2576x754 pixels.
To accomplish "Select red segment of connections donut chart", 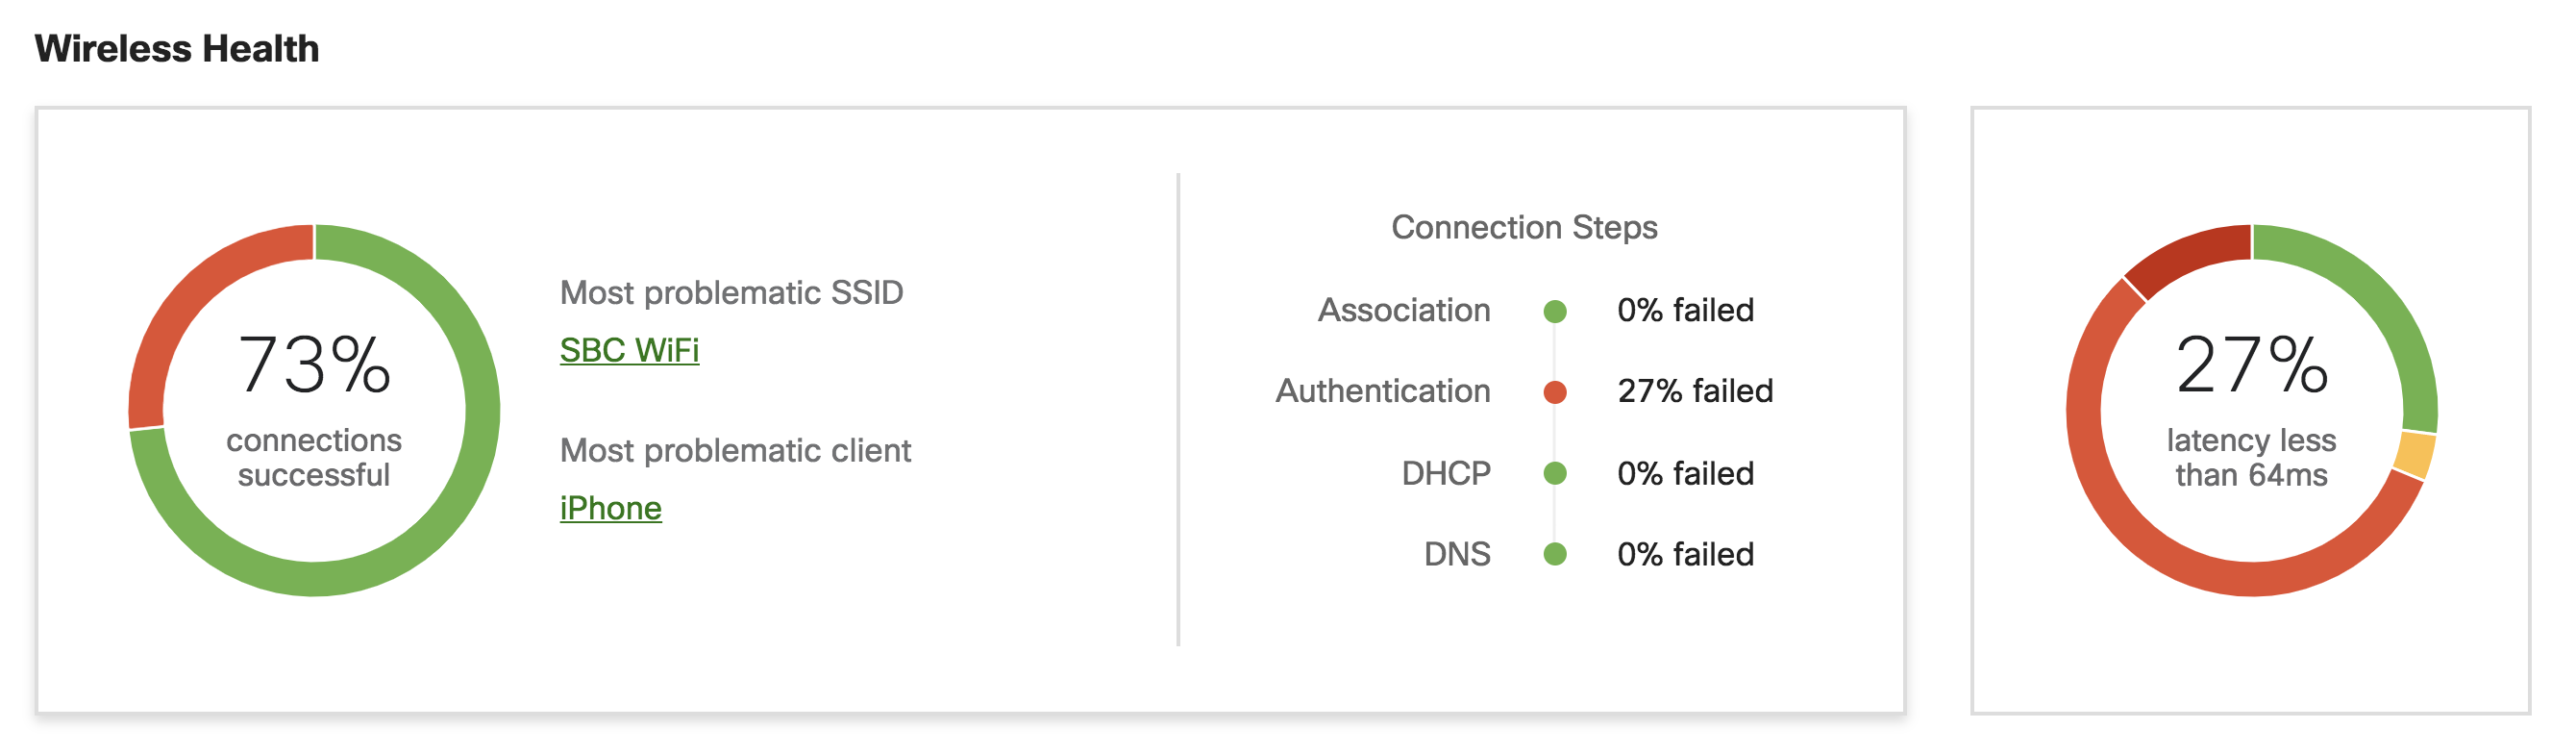I will 190,300.
